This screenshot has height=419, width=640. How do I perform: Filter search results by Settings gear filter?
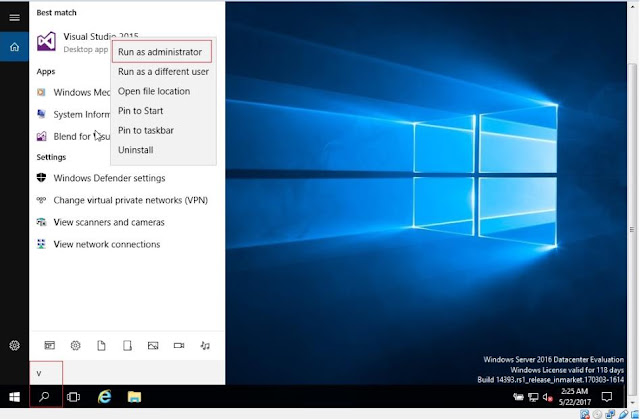point(76,346)
